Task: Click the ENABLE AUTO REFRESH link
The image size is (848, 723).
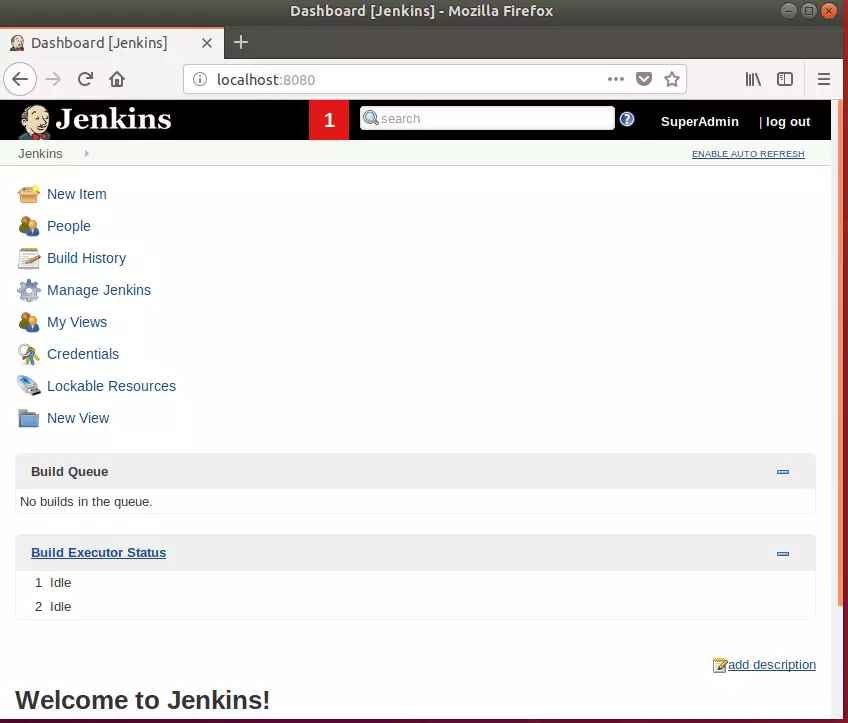Action: [x=748, y=154]
